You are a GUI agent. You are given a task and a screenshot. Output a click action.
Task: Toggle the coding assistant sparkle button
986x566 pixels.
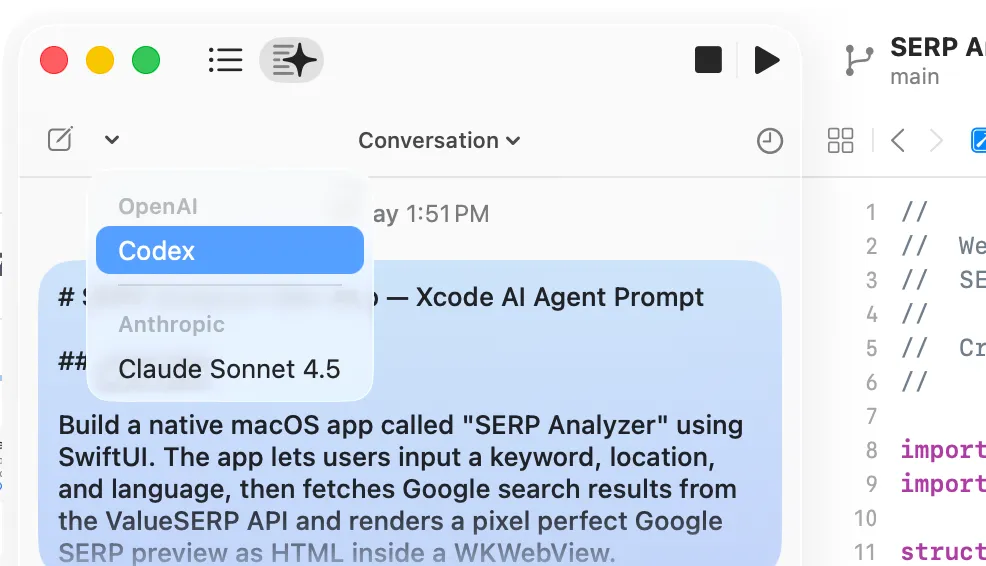coord(291,60)
